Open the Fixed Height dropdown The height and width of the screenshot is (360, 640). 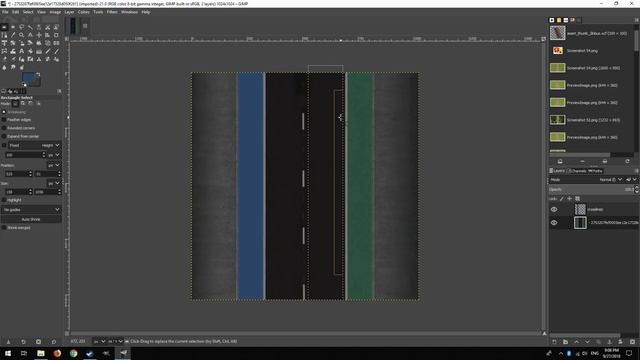[35, 145]
